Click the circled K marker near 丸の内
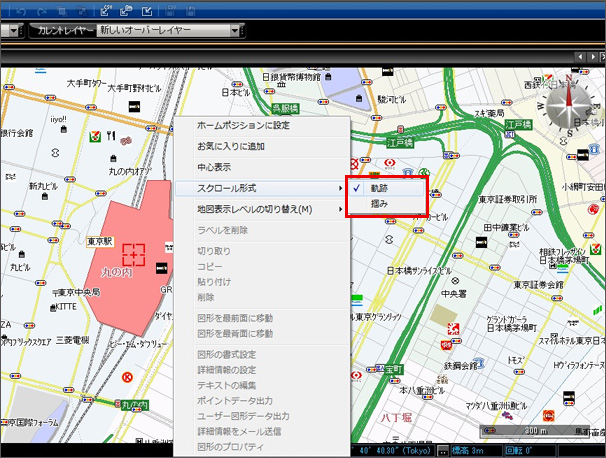606x458 pixels. [x=127, y=376]
